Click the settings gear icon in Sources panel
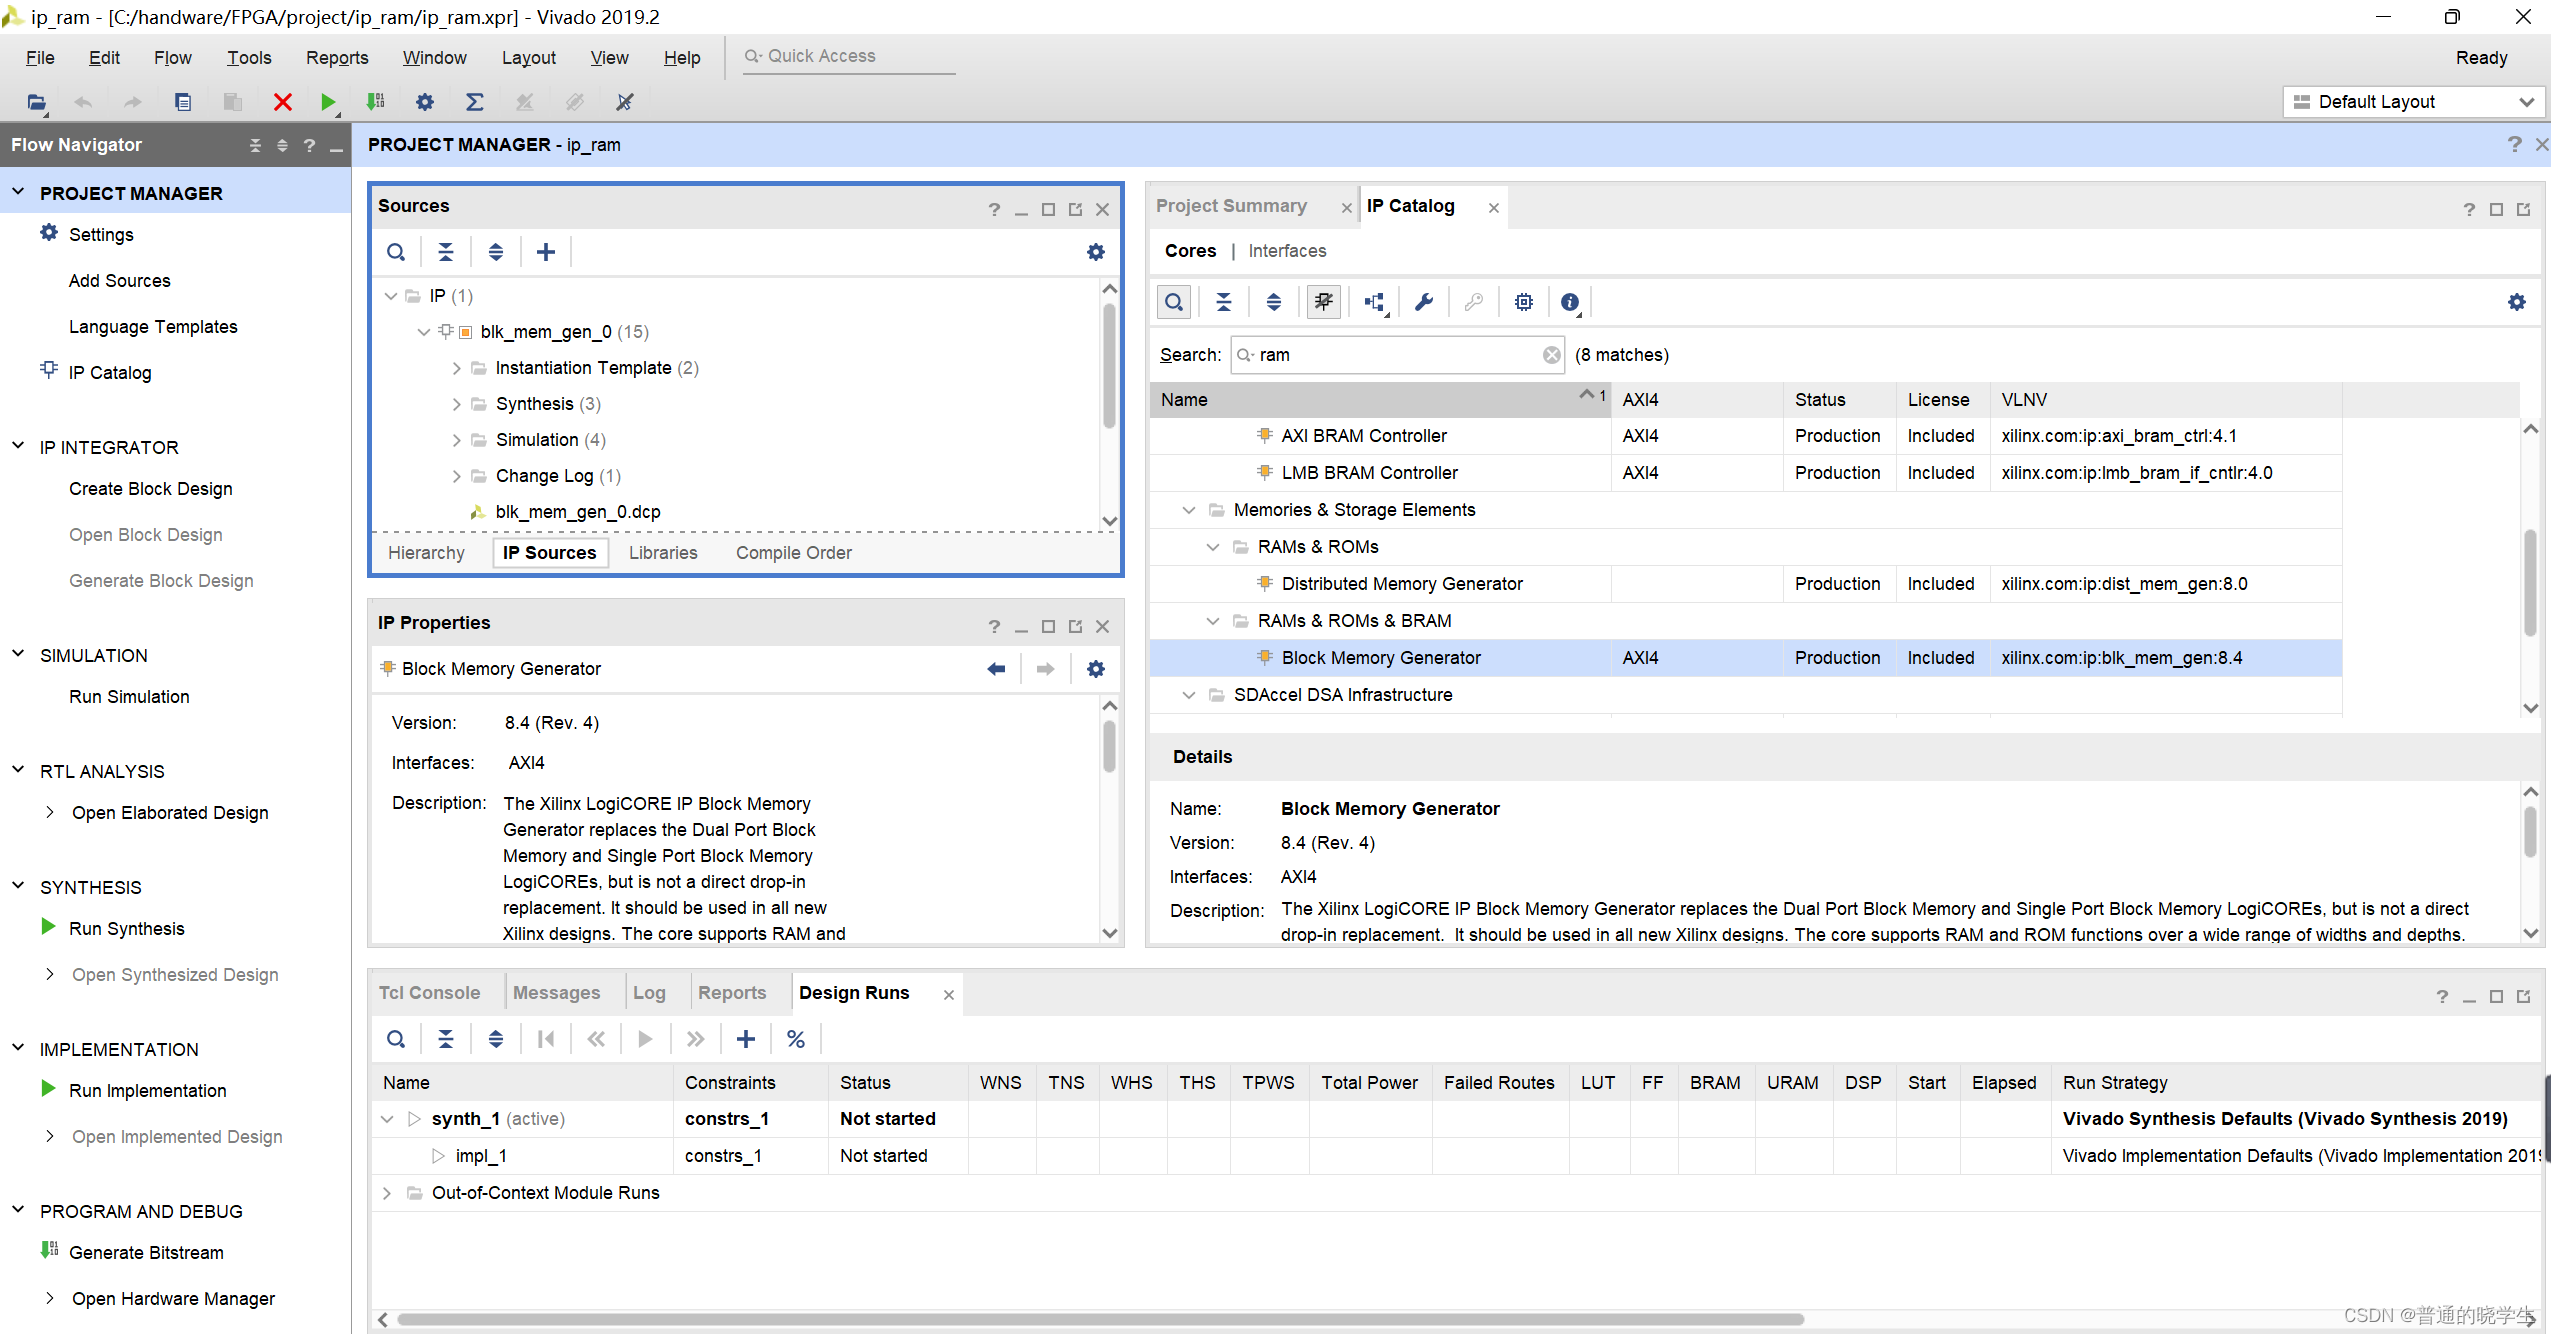 pos(1095,251)
